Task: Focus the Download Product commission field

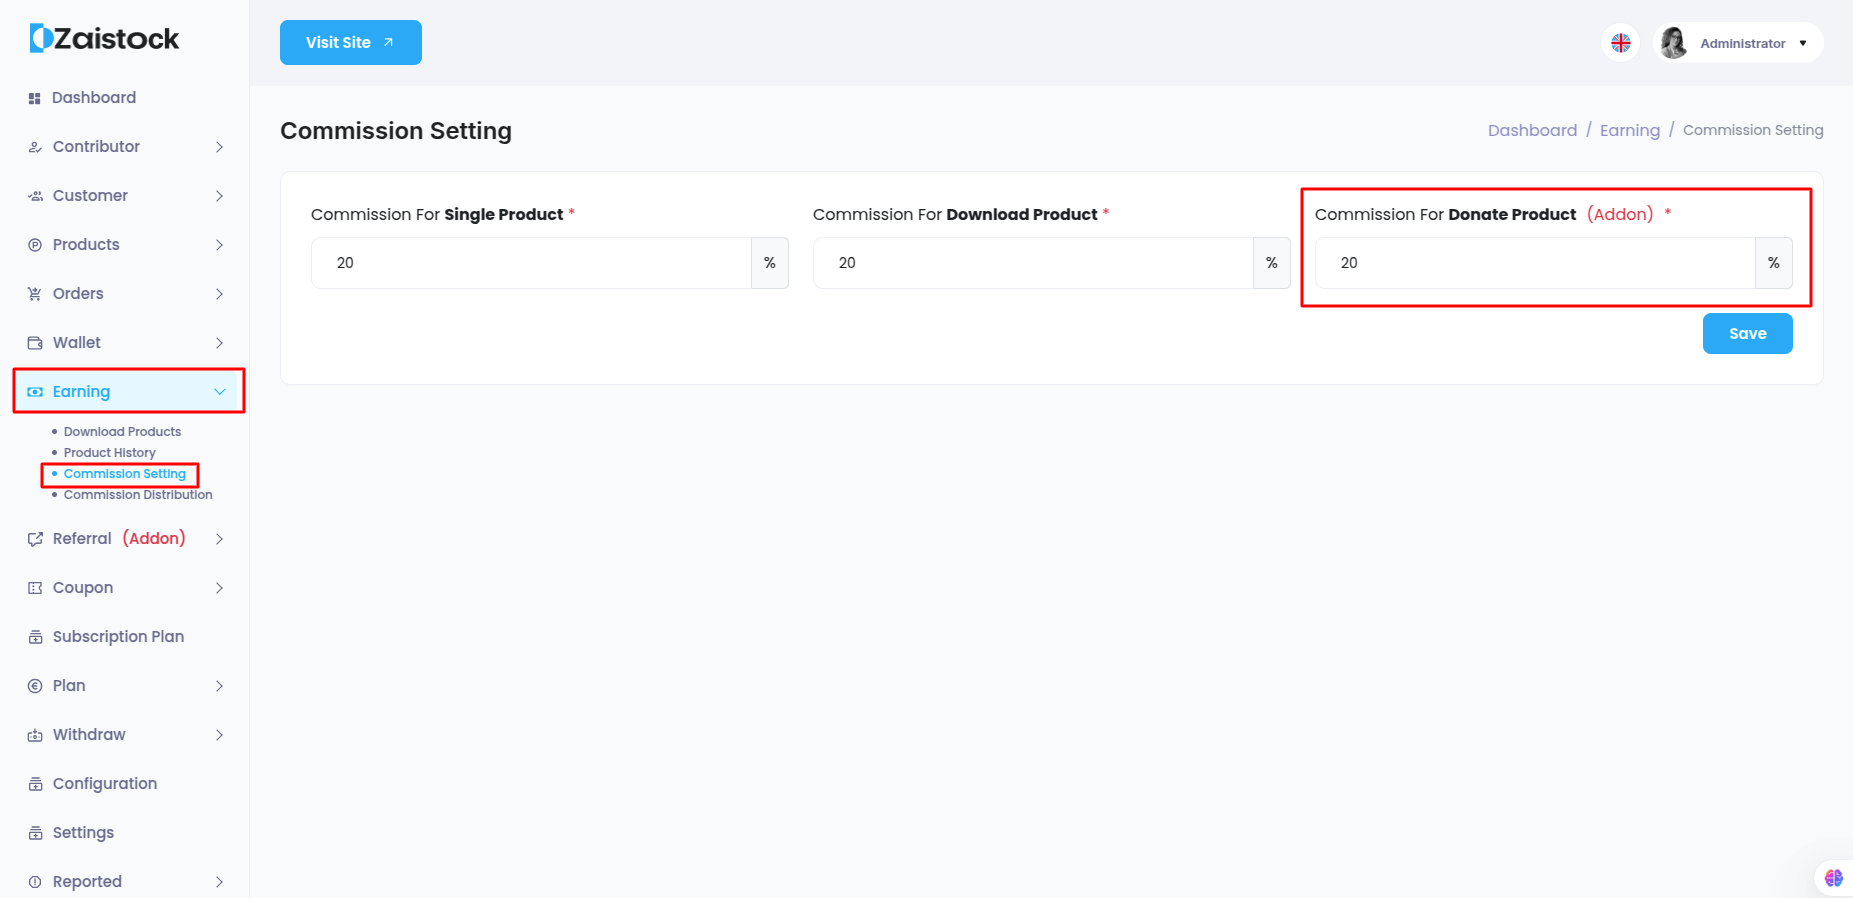Action: click(x=1033, y=263)
